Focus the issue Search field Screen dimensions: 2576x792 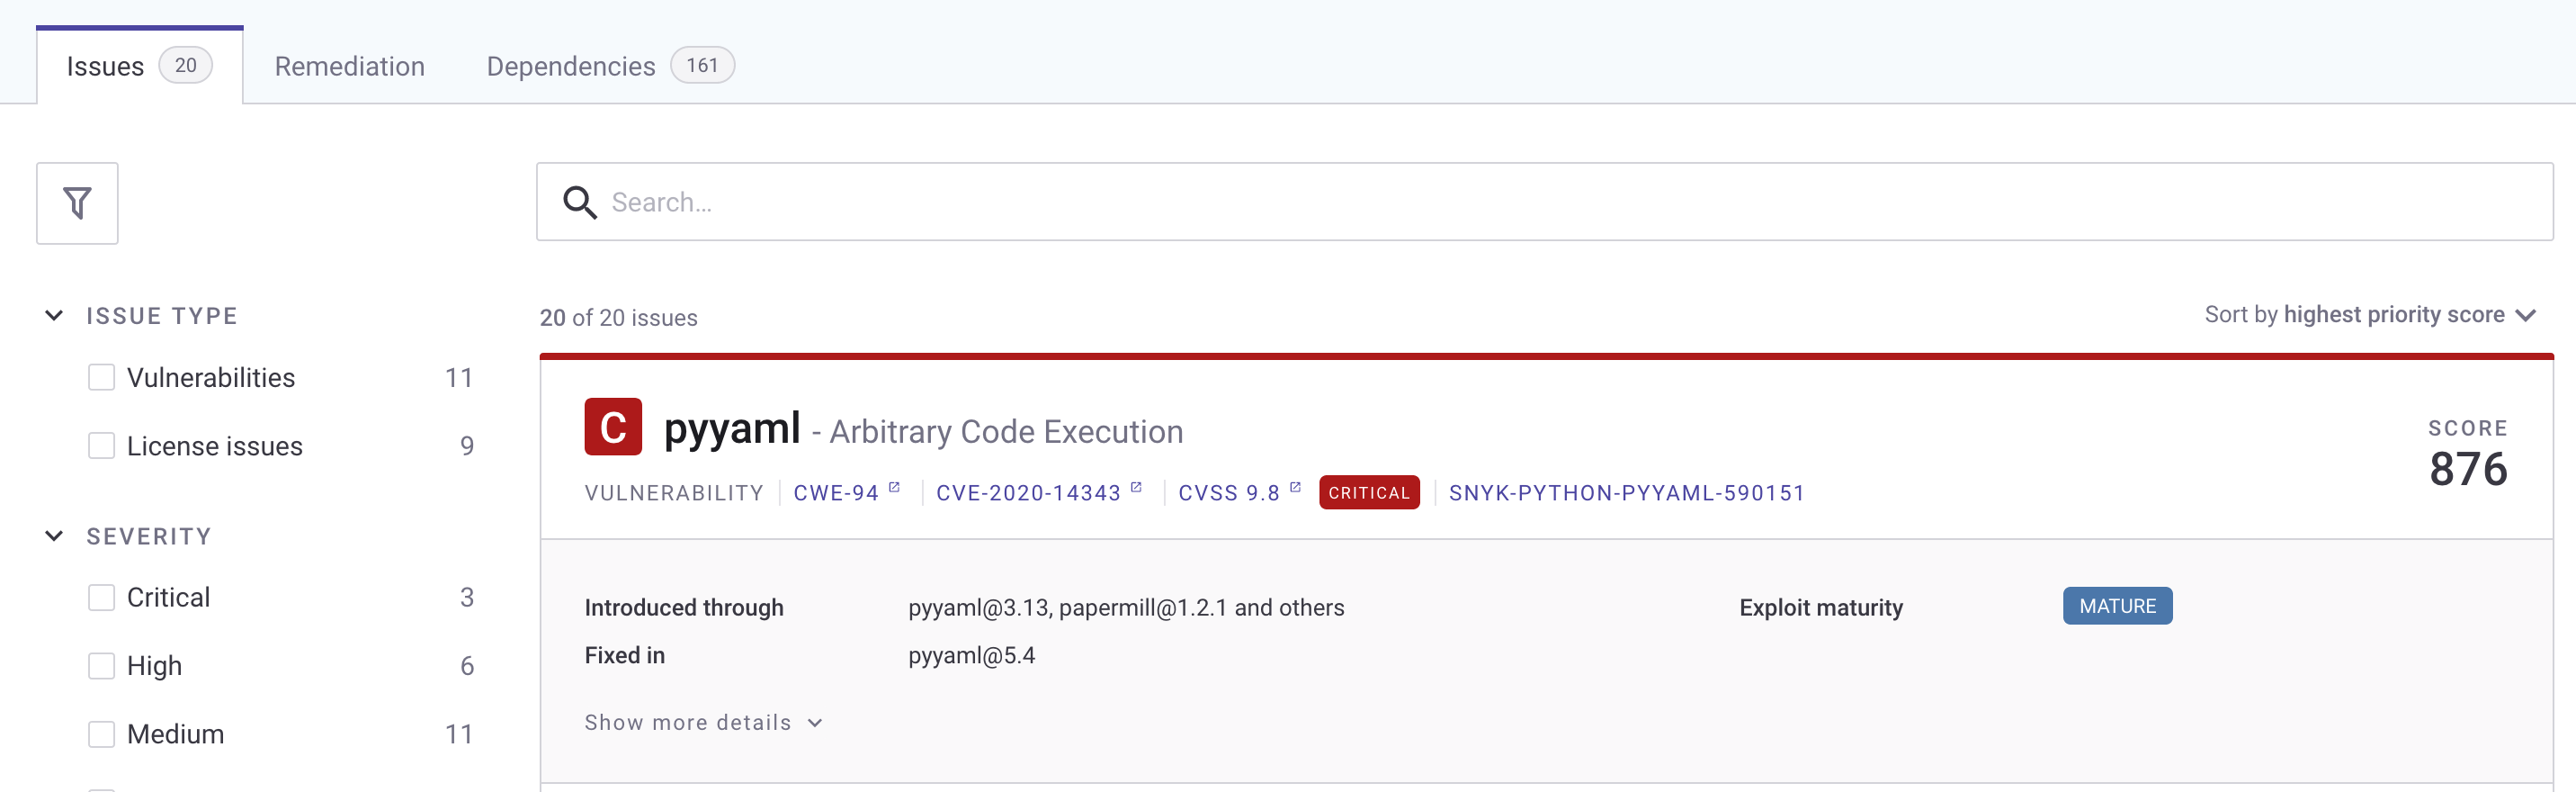coord(1545,202)
